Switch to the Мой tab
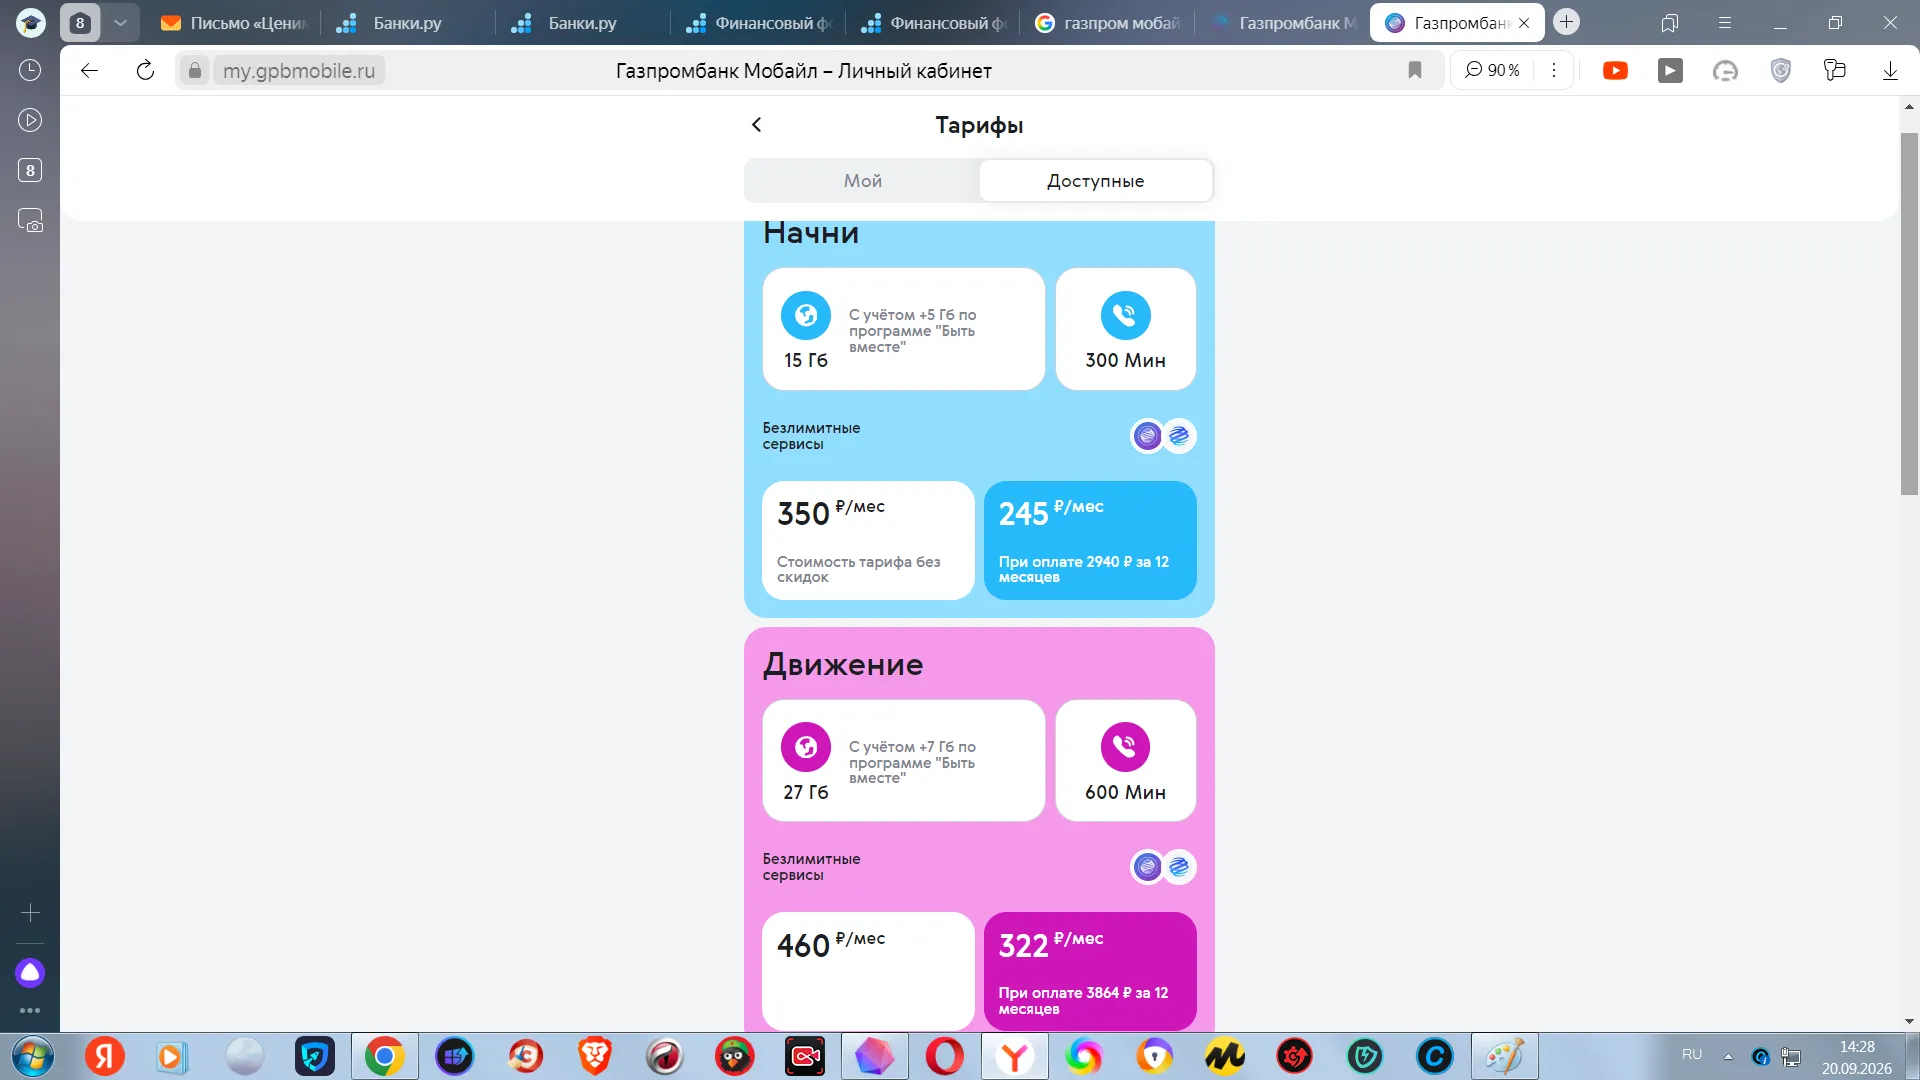Viewport: 1920px width, 1080px height. [862, 181]
